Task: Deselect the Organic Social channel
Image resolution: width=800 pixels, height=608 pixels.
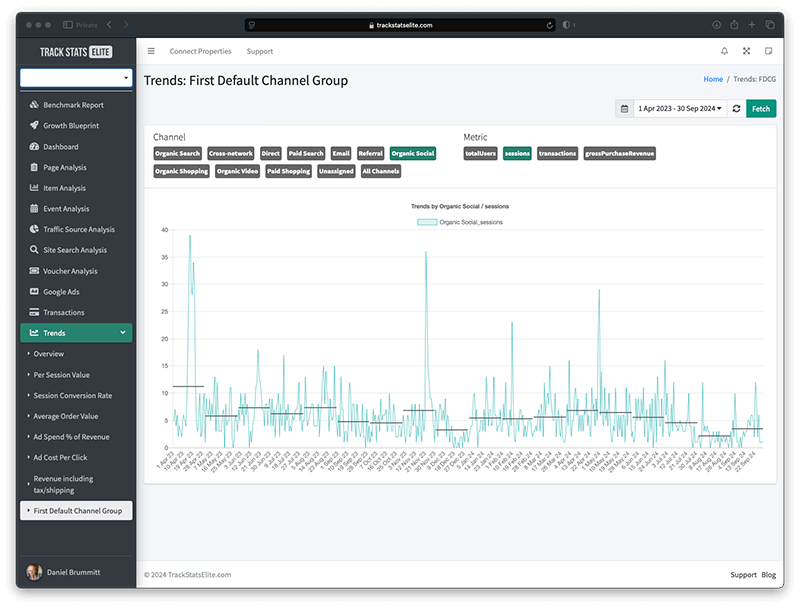Action: point(413,154)
